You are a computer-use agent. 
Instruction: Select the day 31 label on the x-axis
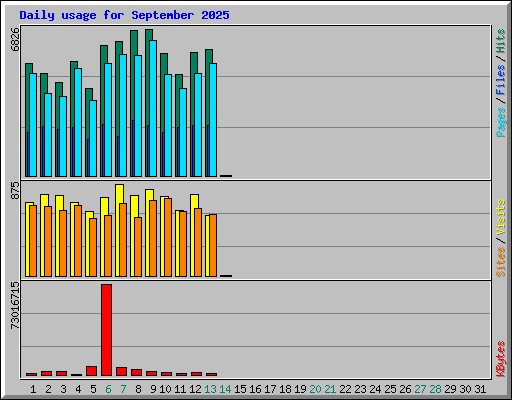tap(480, 389)
